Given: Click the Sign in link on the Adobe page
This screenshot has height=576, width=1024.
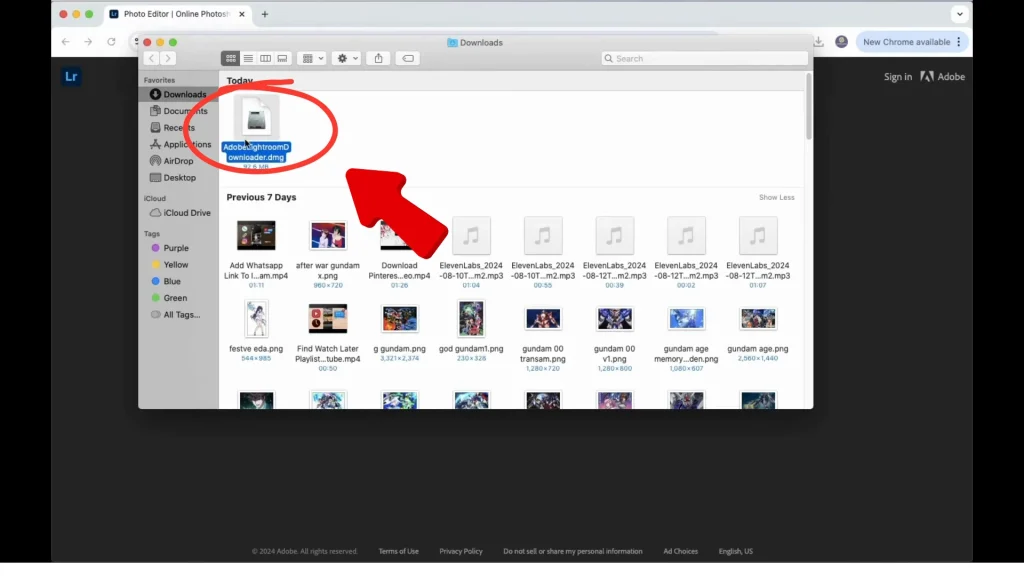Looking at the screenshot, I should tap(897, 76).
